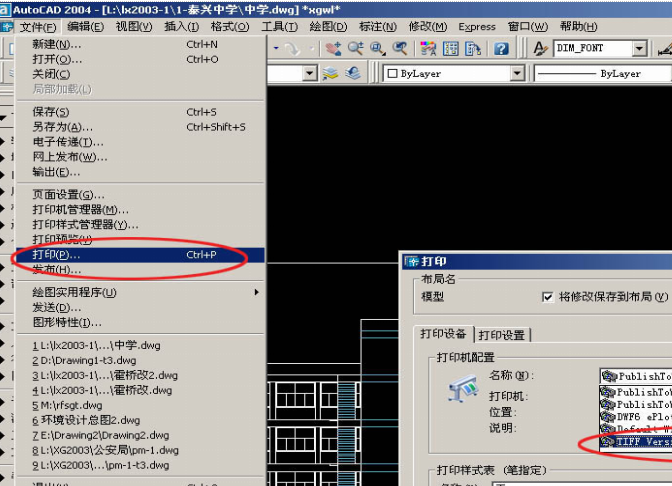The width and height of the screenshot is (672, 486).
Task: Open the 视图(V) menu
Action: [134, 27]
